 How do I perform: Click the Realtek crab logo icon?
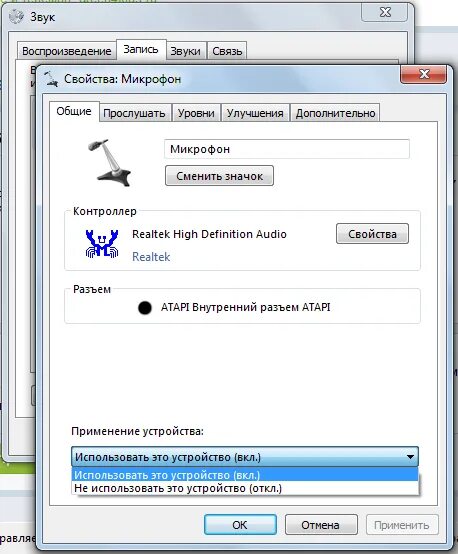[x=102, y=244]
